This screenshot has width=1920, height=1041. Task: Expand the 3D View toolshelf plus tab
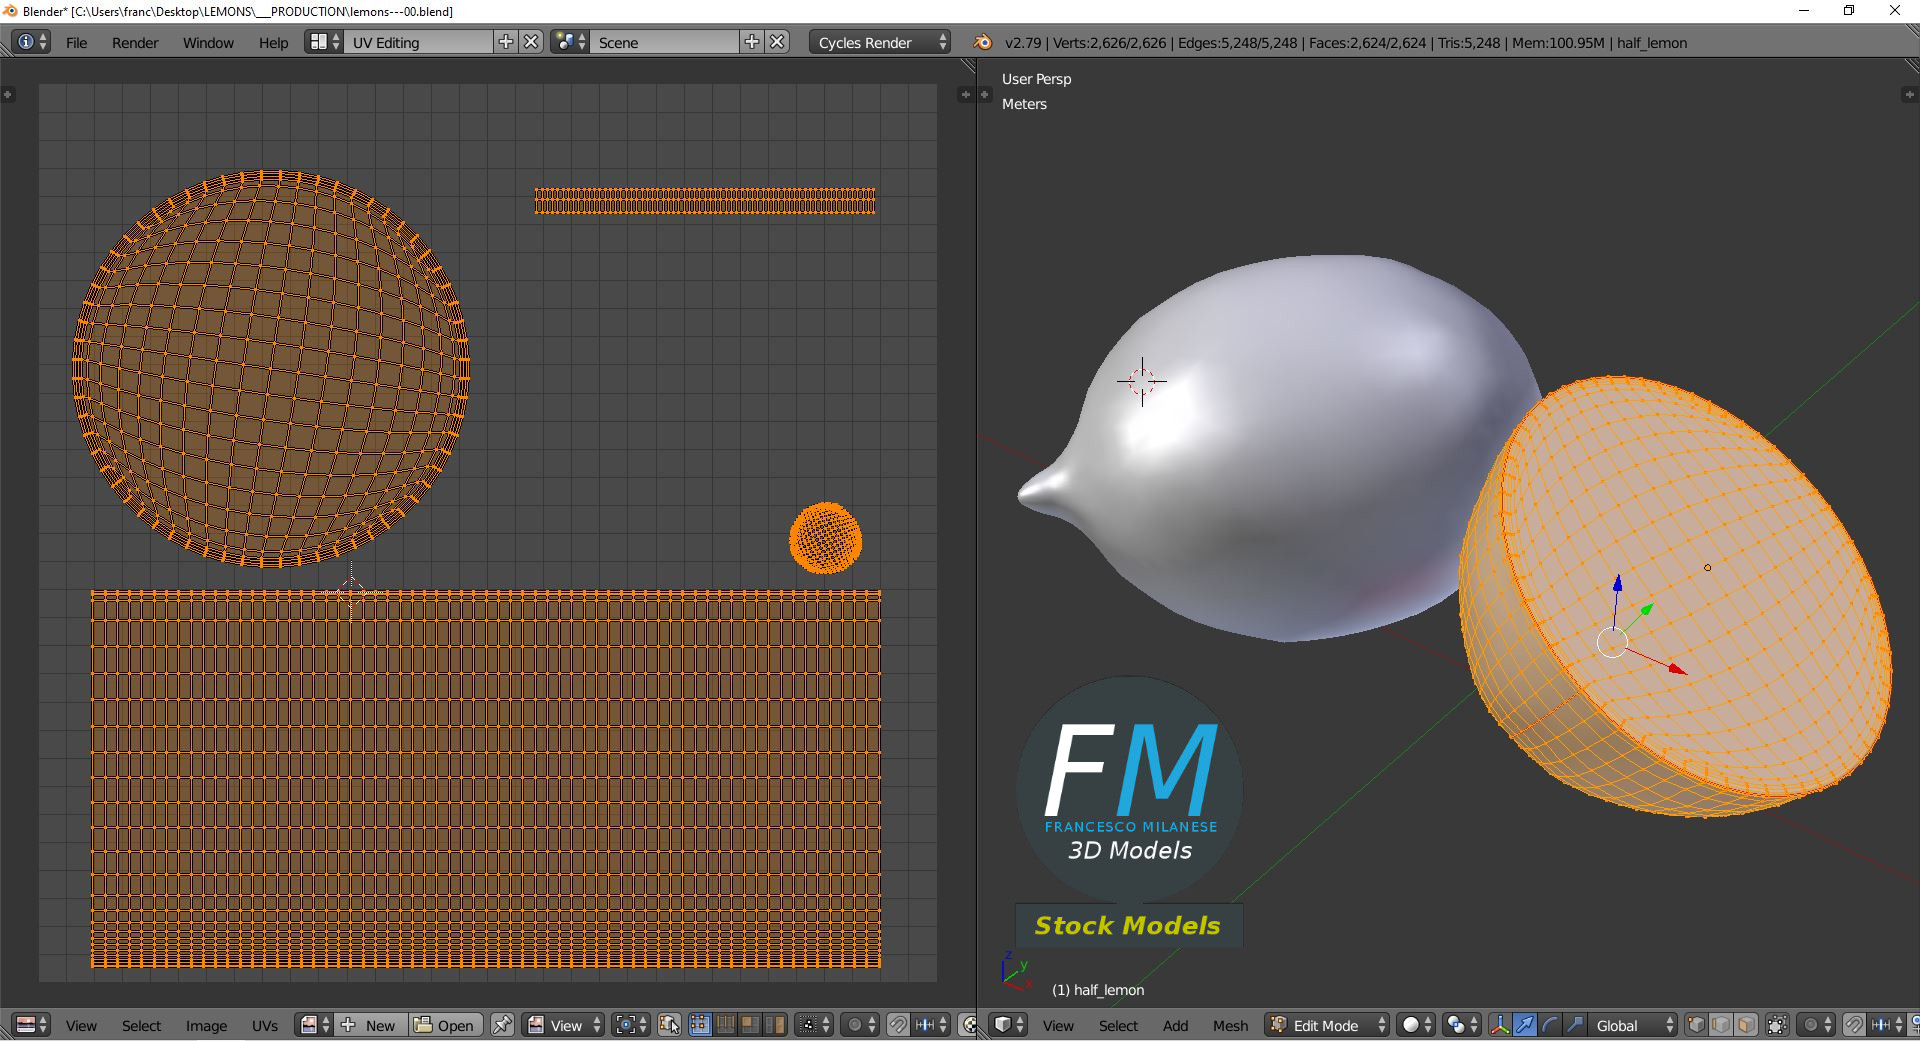click(x=985, y=94)
